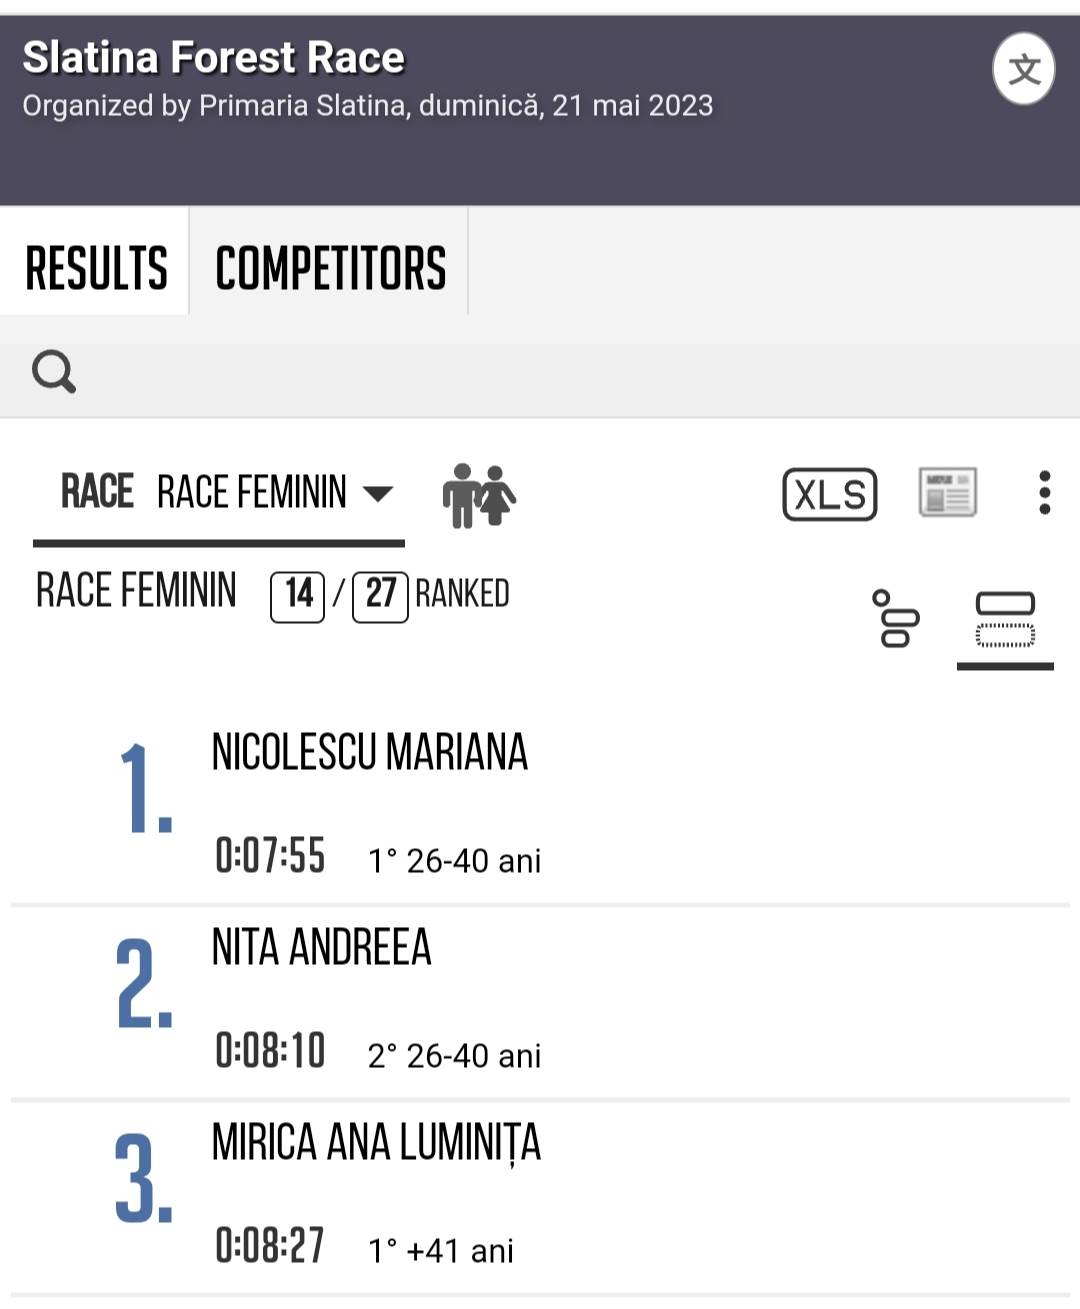Click the first place rank number
The width and height of the screenshot is (1080, 1309).
144,790
